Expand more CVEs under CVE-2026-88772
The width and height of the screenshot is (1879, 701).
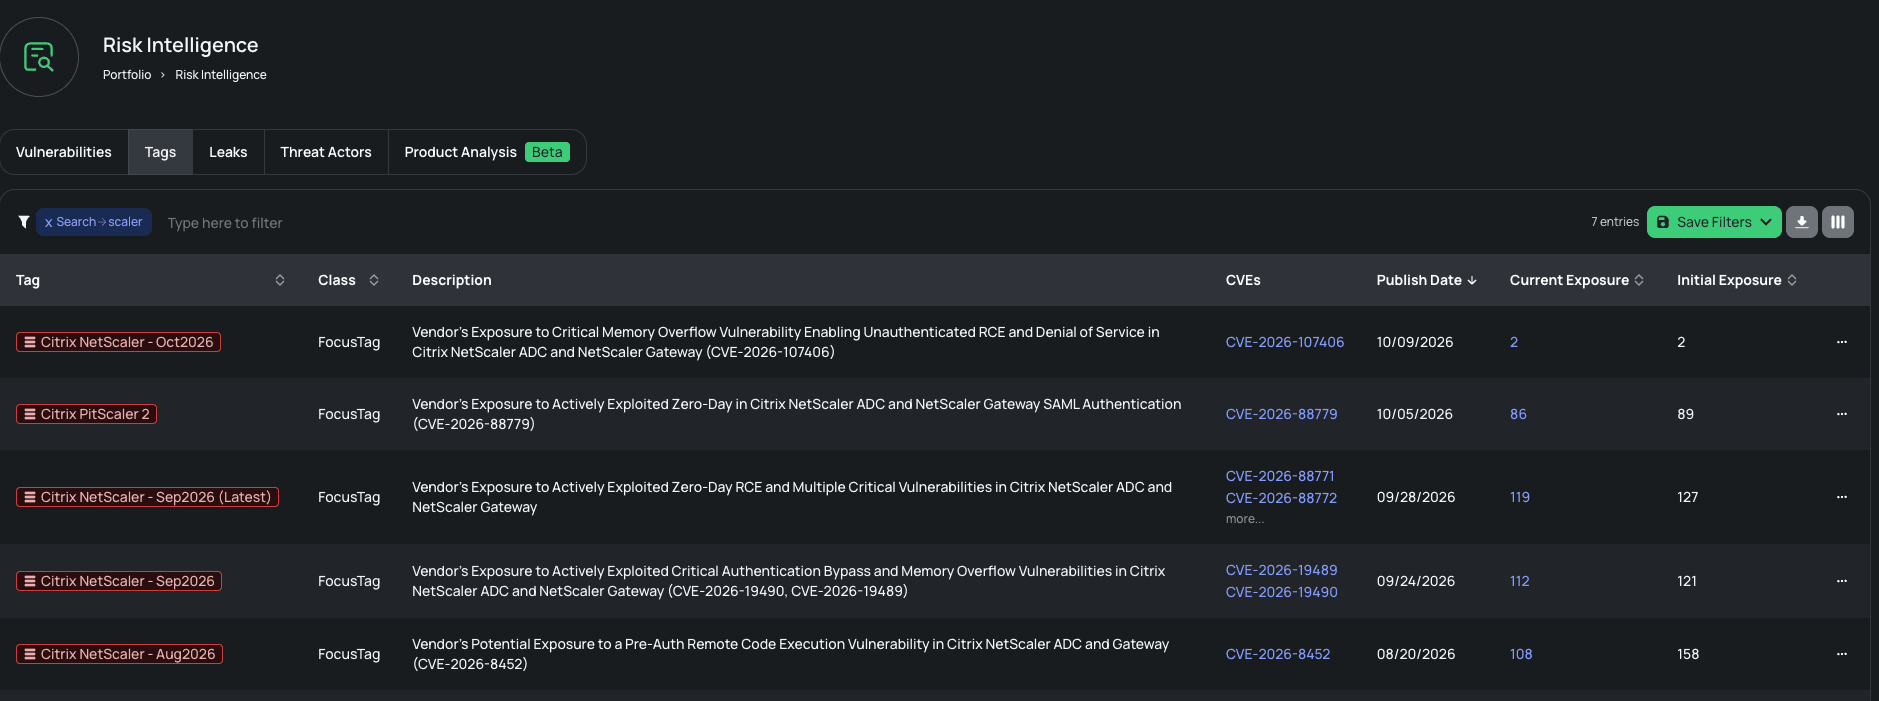[x=1245, y=519]
